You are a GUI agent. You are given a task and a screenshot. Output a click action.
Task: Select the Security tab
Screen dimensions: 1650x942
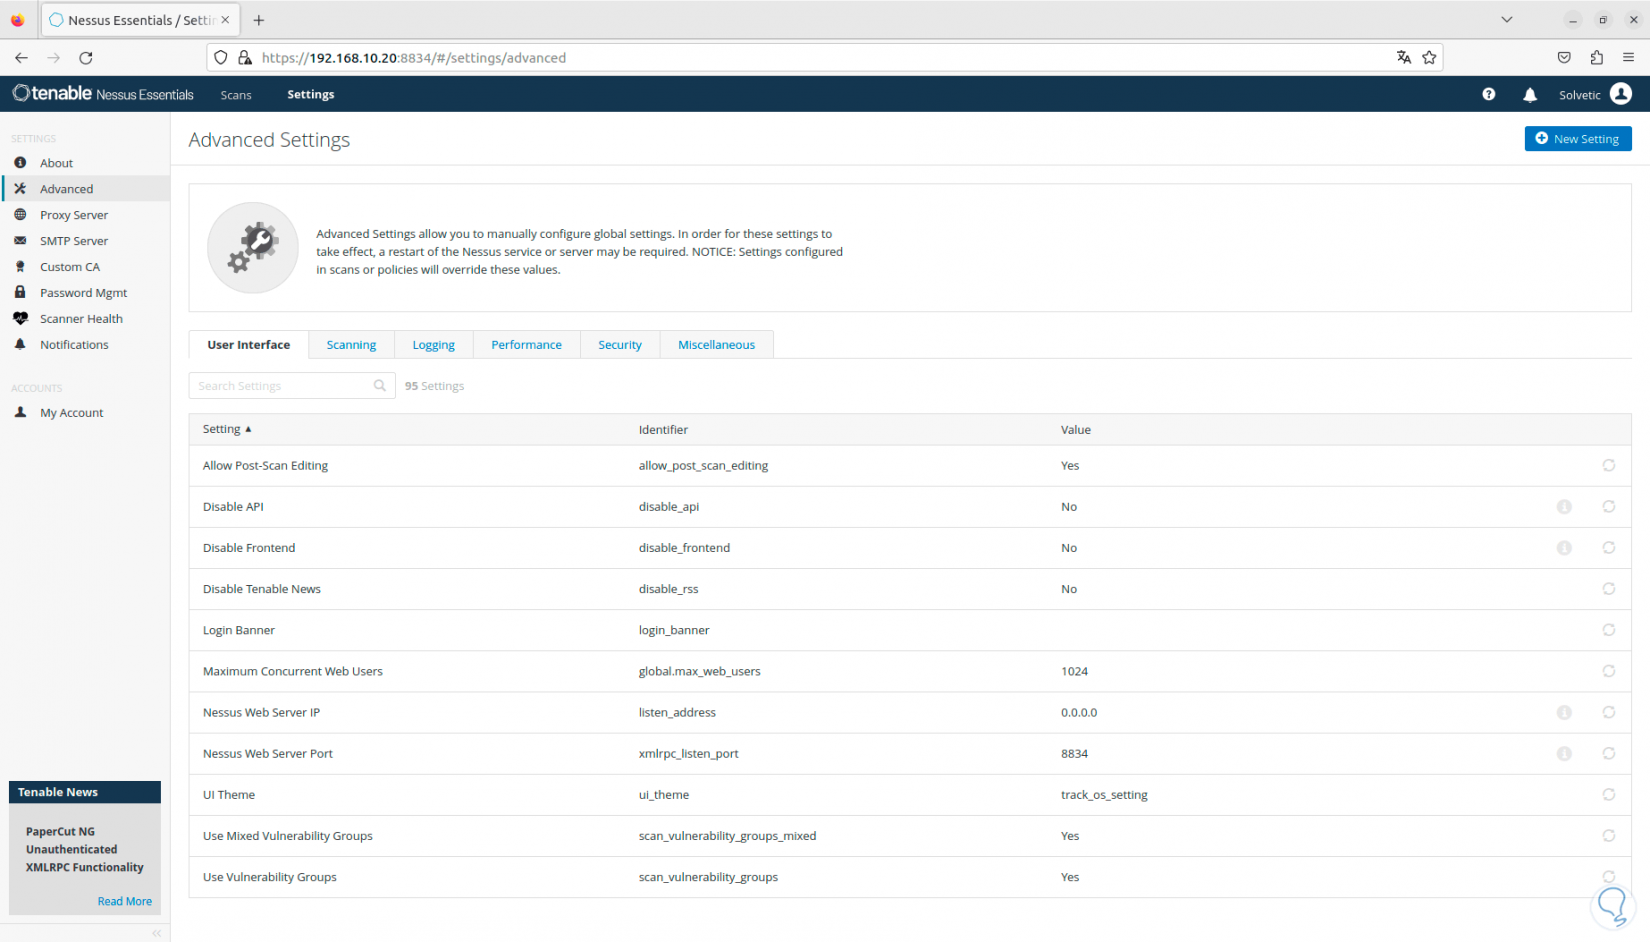point(620,345)
